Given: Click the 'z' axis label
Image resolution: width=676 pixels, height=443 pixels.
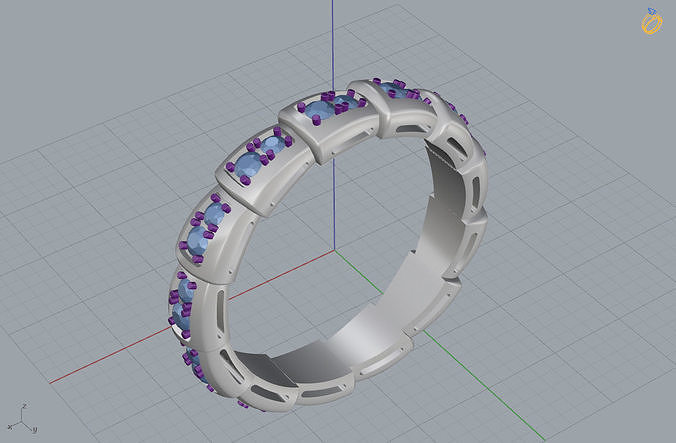Looking at the screenshot, I should pyautogui.click(x=25, y=406).
